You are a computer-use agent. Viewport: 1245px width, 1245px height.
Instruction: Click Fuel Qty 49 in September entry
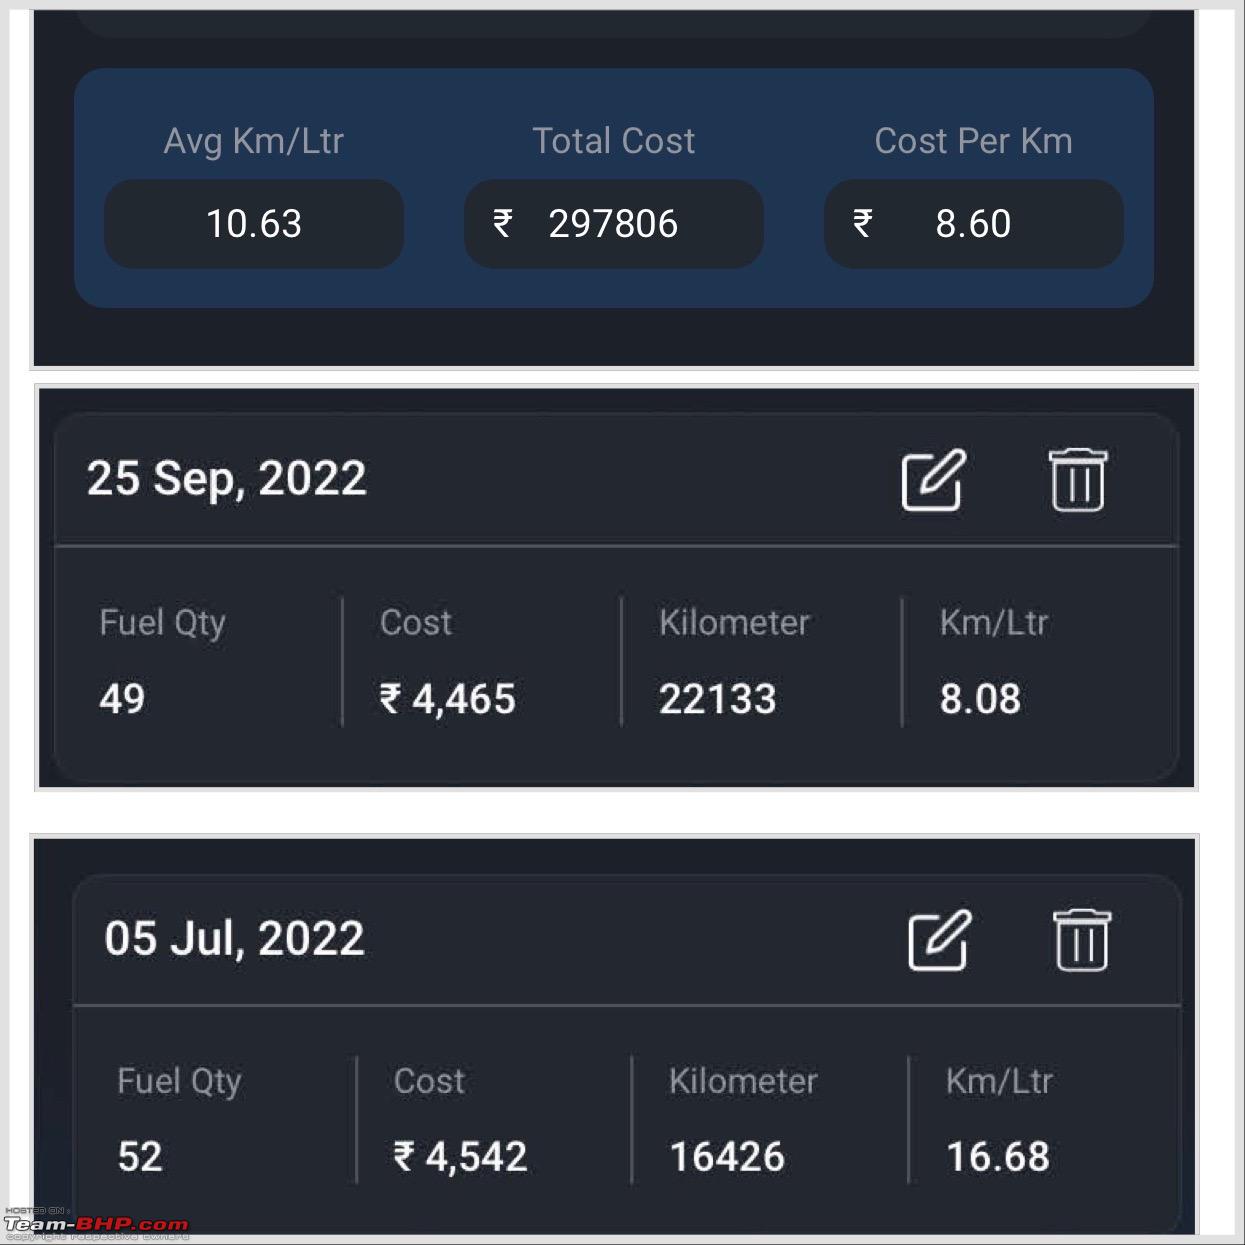click(x=122, y=698)
